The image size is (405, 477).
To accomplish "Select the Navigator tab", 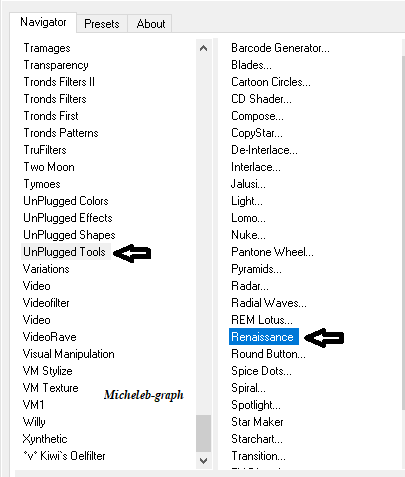I will (x=43, y=22).
